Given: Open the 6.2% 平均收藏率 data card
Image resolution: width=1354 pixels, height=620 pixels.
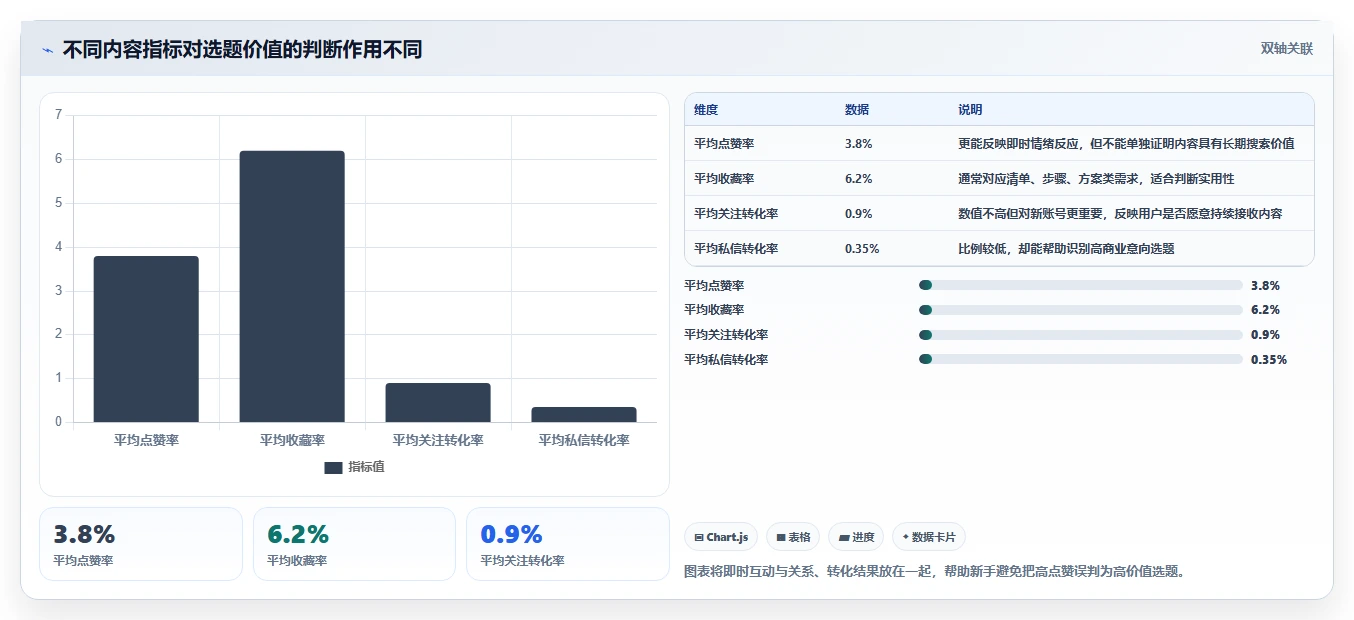Looking at the screenshot, I should click(354, 544).
